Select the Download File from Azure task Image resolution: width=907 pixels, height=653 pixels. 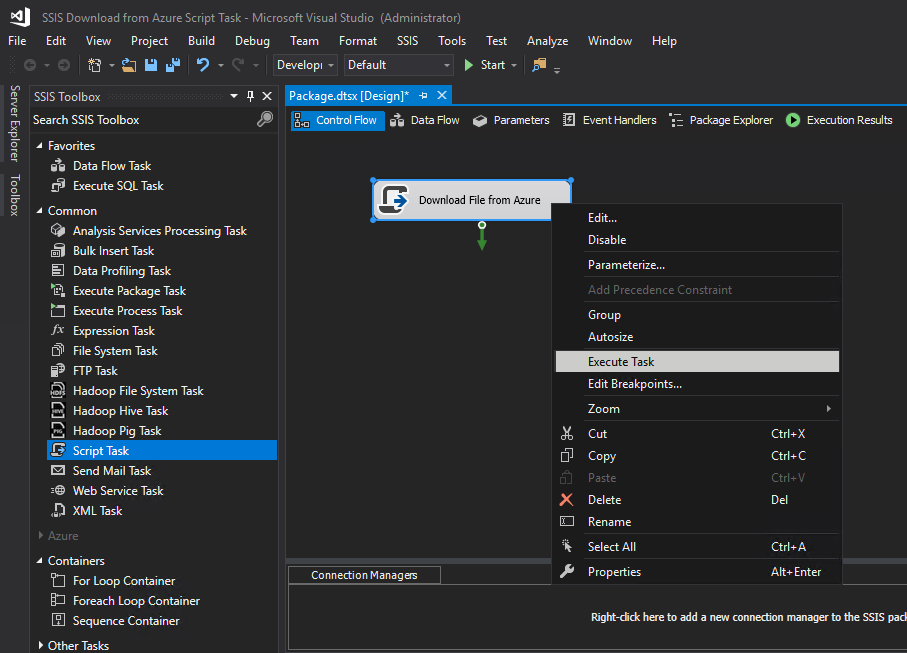[472, 200]
